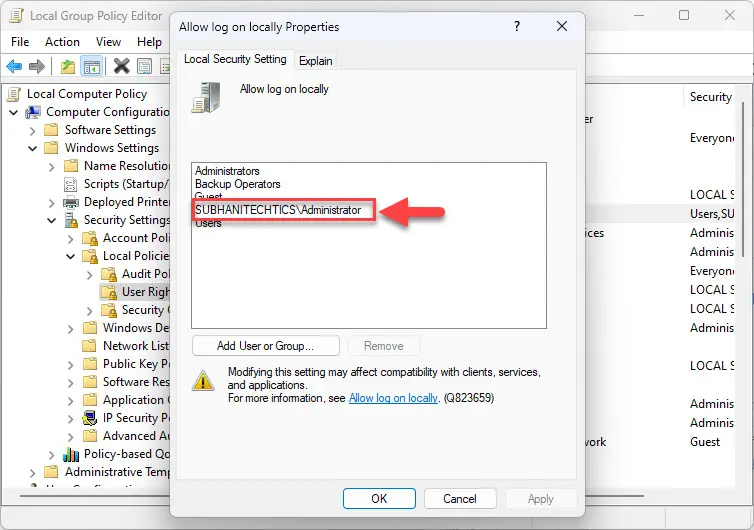Toggle the Show/Hide Console Tree icon
Viewport: 754px width, 530px height.
[x=91, y=66]
